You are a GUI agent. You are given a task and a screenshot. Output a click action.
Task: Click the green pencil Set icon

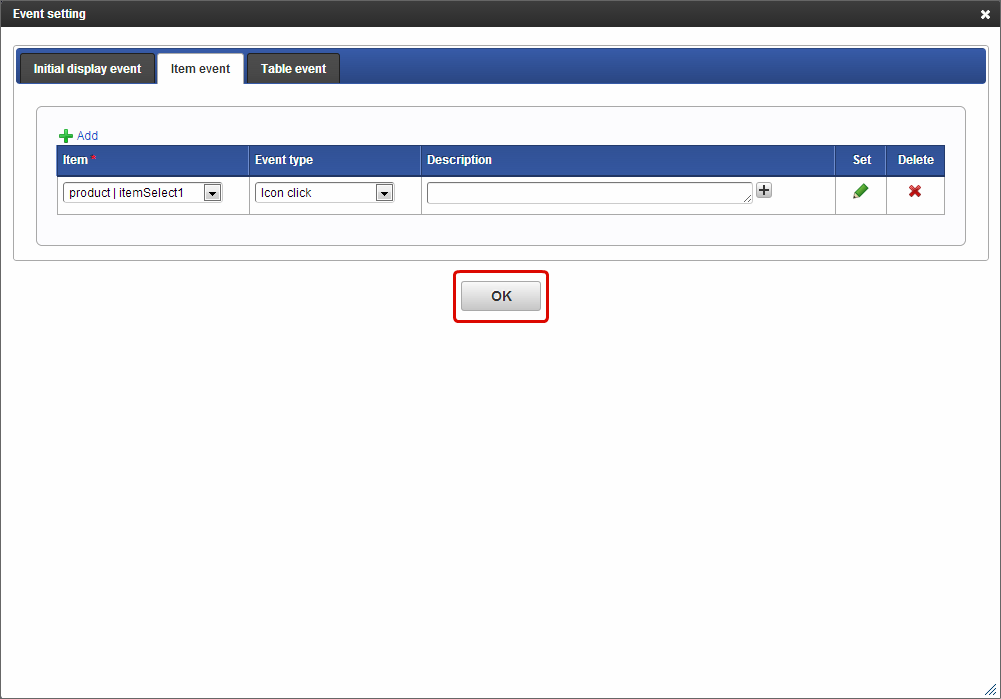click(x=861, y=192)
